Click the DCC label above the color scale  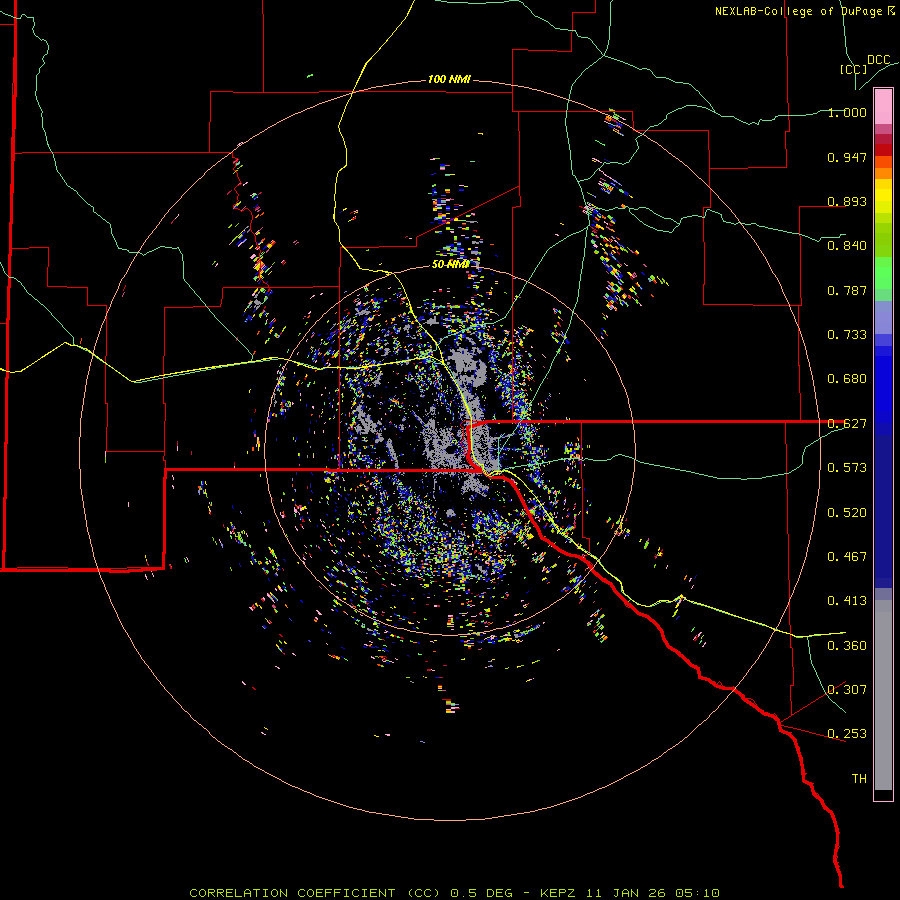(x=878, y=59)
